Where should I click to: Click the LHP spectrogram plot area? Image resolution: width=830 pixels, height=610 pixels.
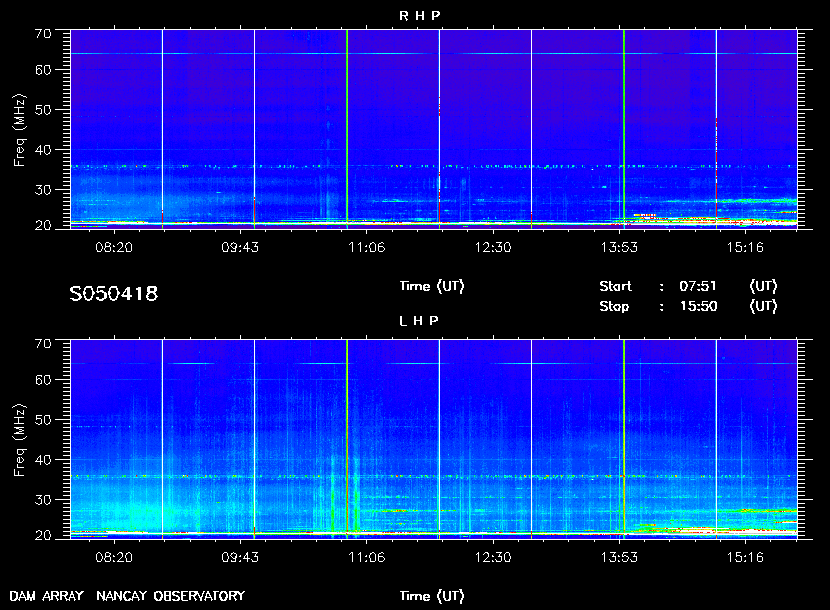tap(434, 439)
